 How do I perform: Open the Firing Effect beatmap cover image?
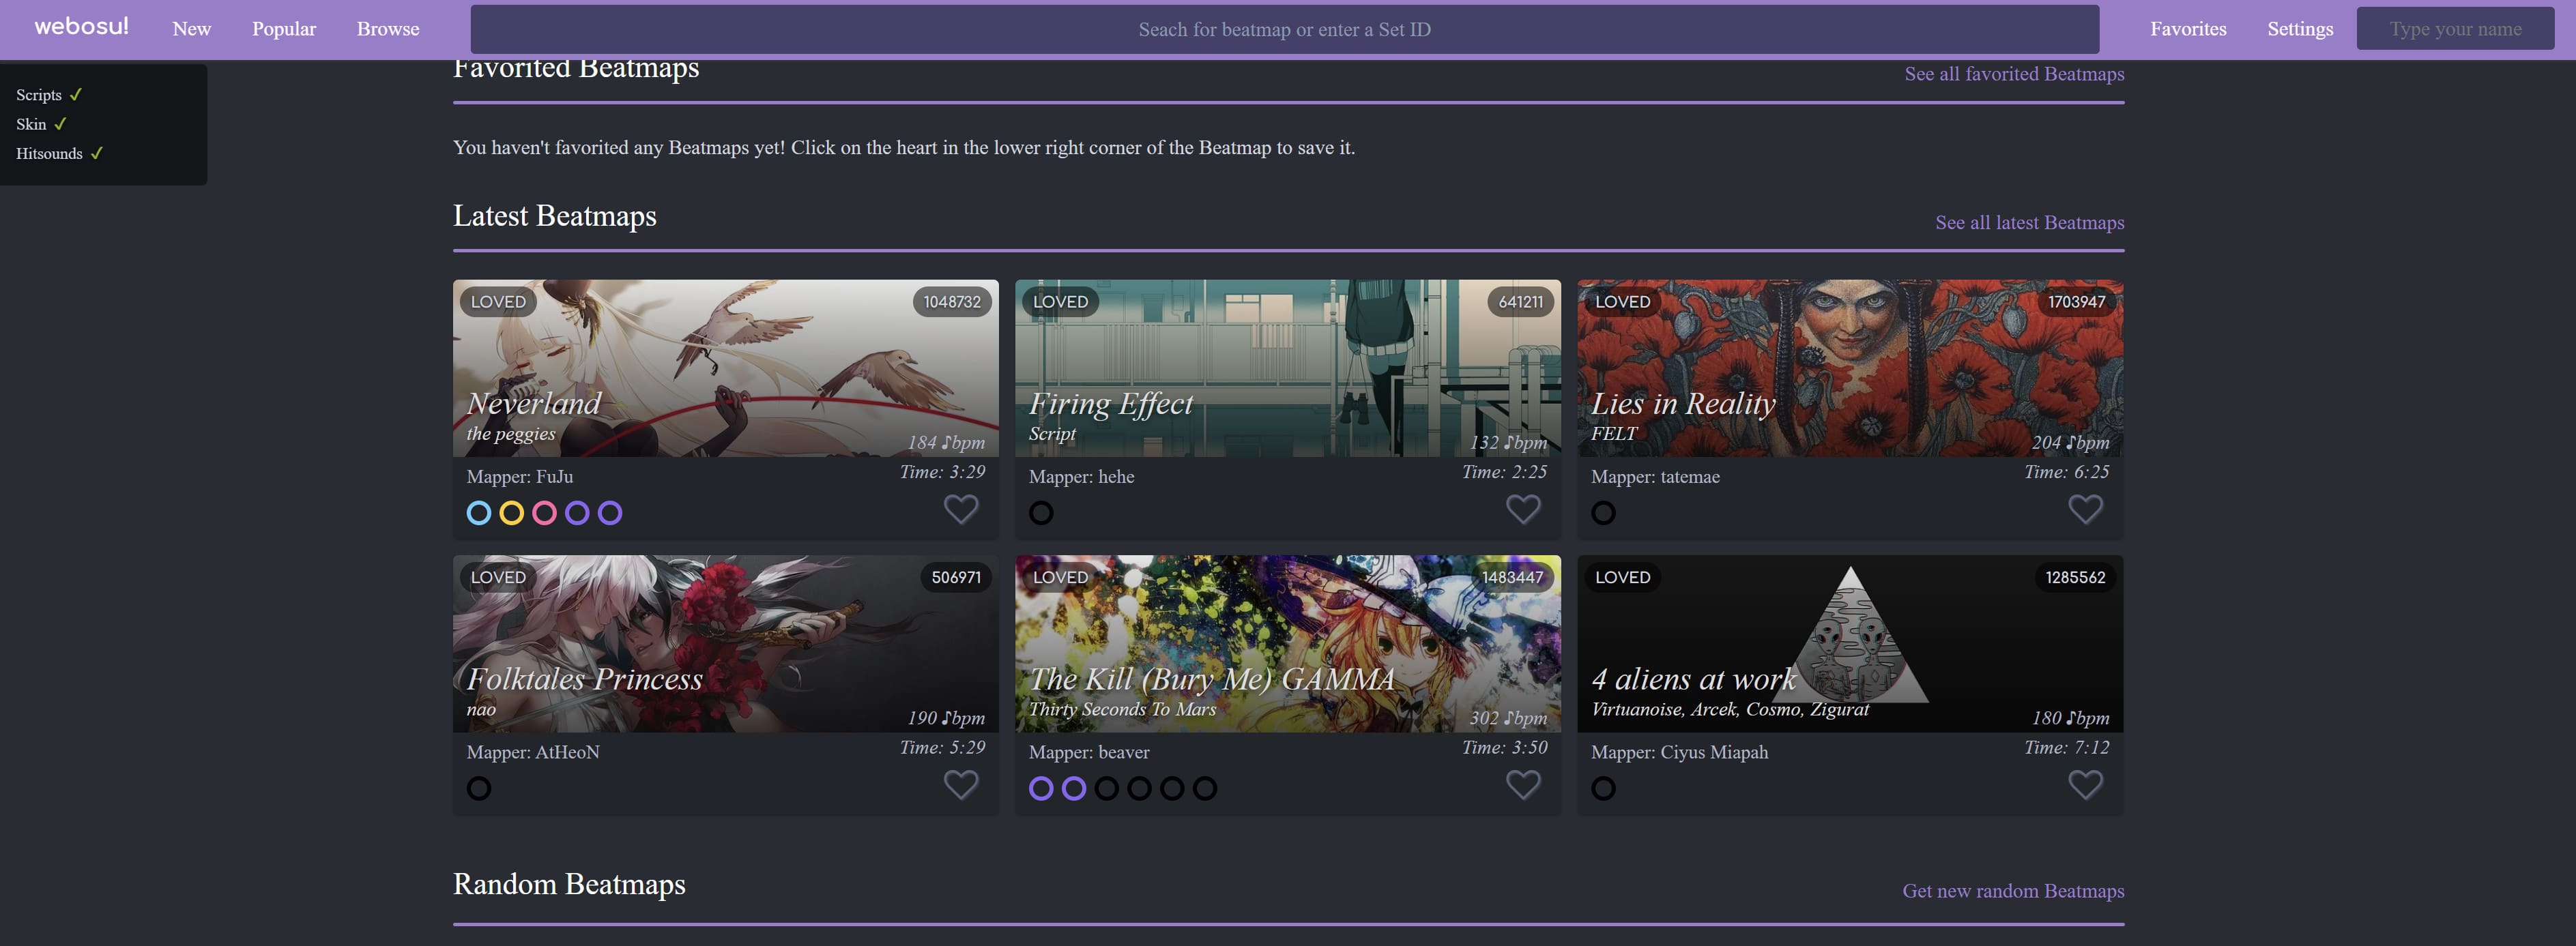1288,368
